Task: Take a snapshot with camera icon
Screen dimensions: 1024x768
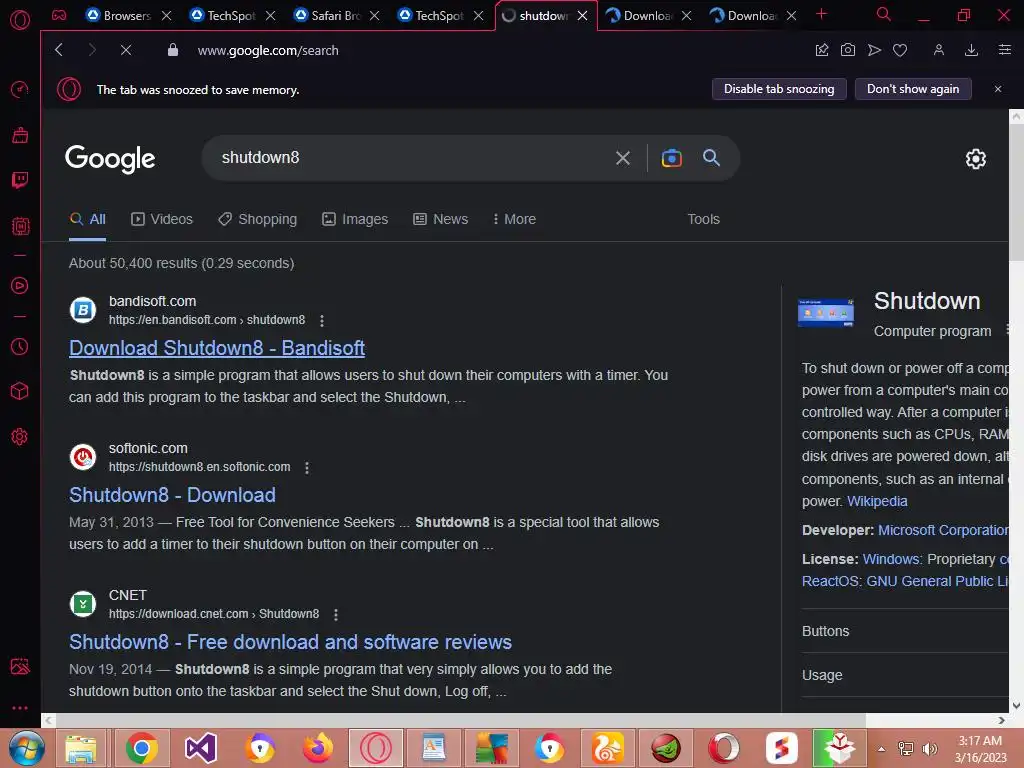Action: pyautogui.click(x=848, y=50)
